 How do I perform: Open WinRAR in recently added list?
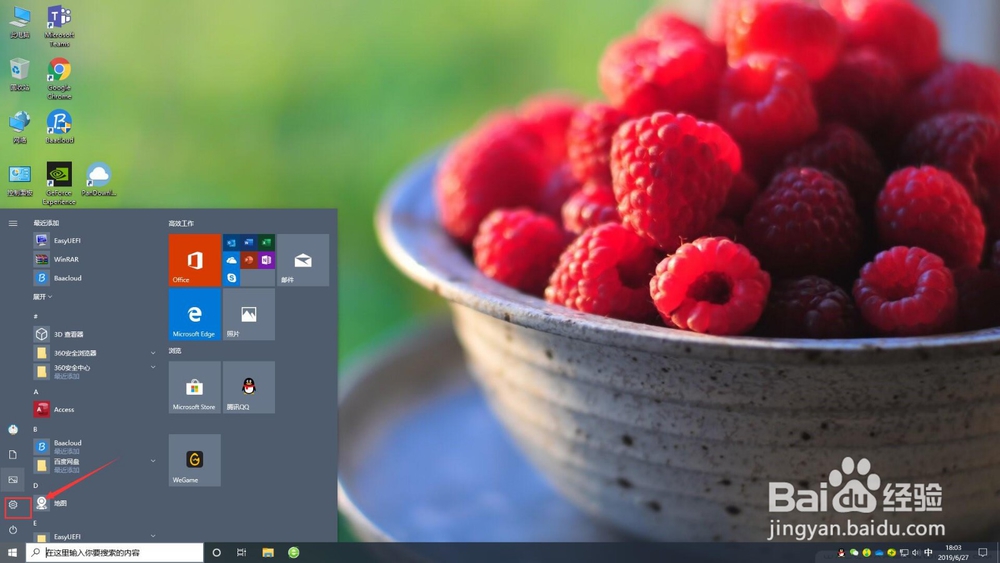[x=94, y=259]
